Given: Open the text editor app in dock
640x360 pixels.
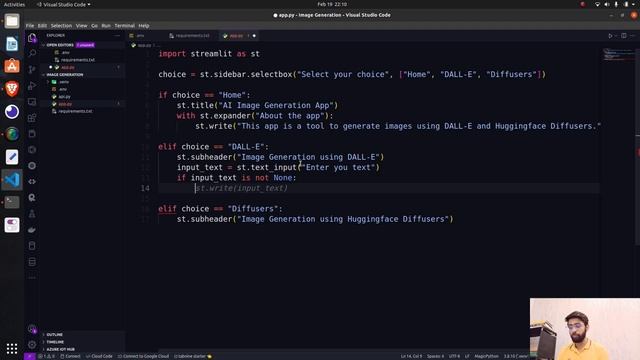Looking at the screenshot, I should pos(12,157).
